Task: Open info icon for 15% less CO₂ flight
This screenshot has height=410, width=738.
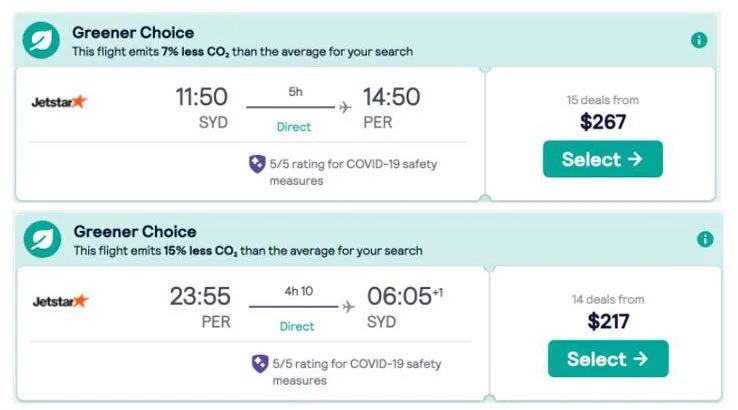Action: [705, 239]
